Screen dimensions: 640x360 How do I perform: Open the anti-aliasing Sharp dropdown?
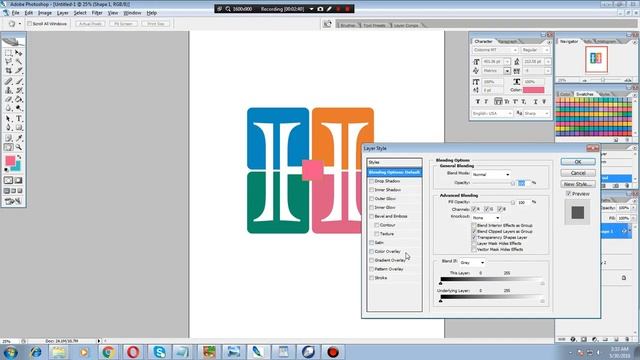tap(536, 113)
